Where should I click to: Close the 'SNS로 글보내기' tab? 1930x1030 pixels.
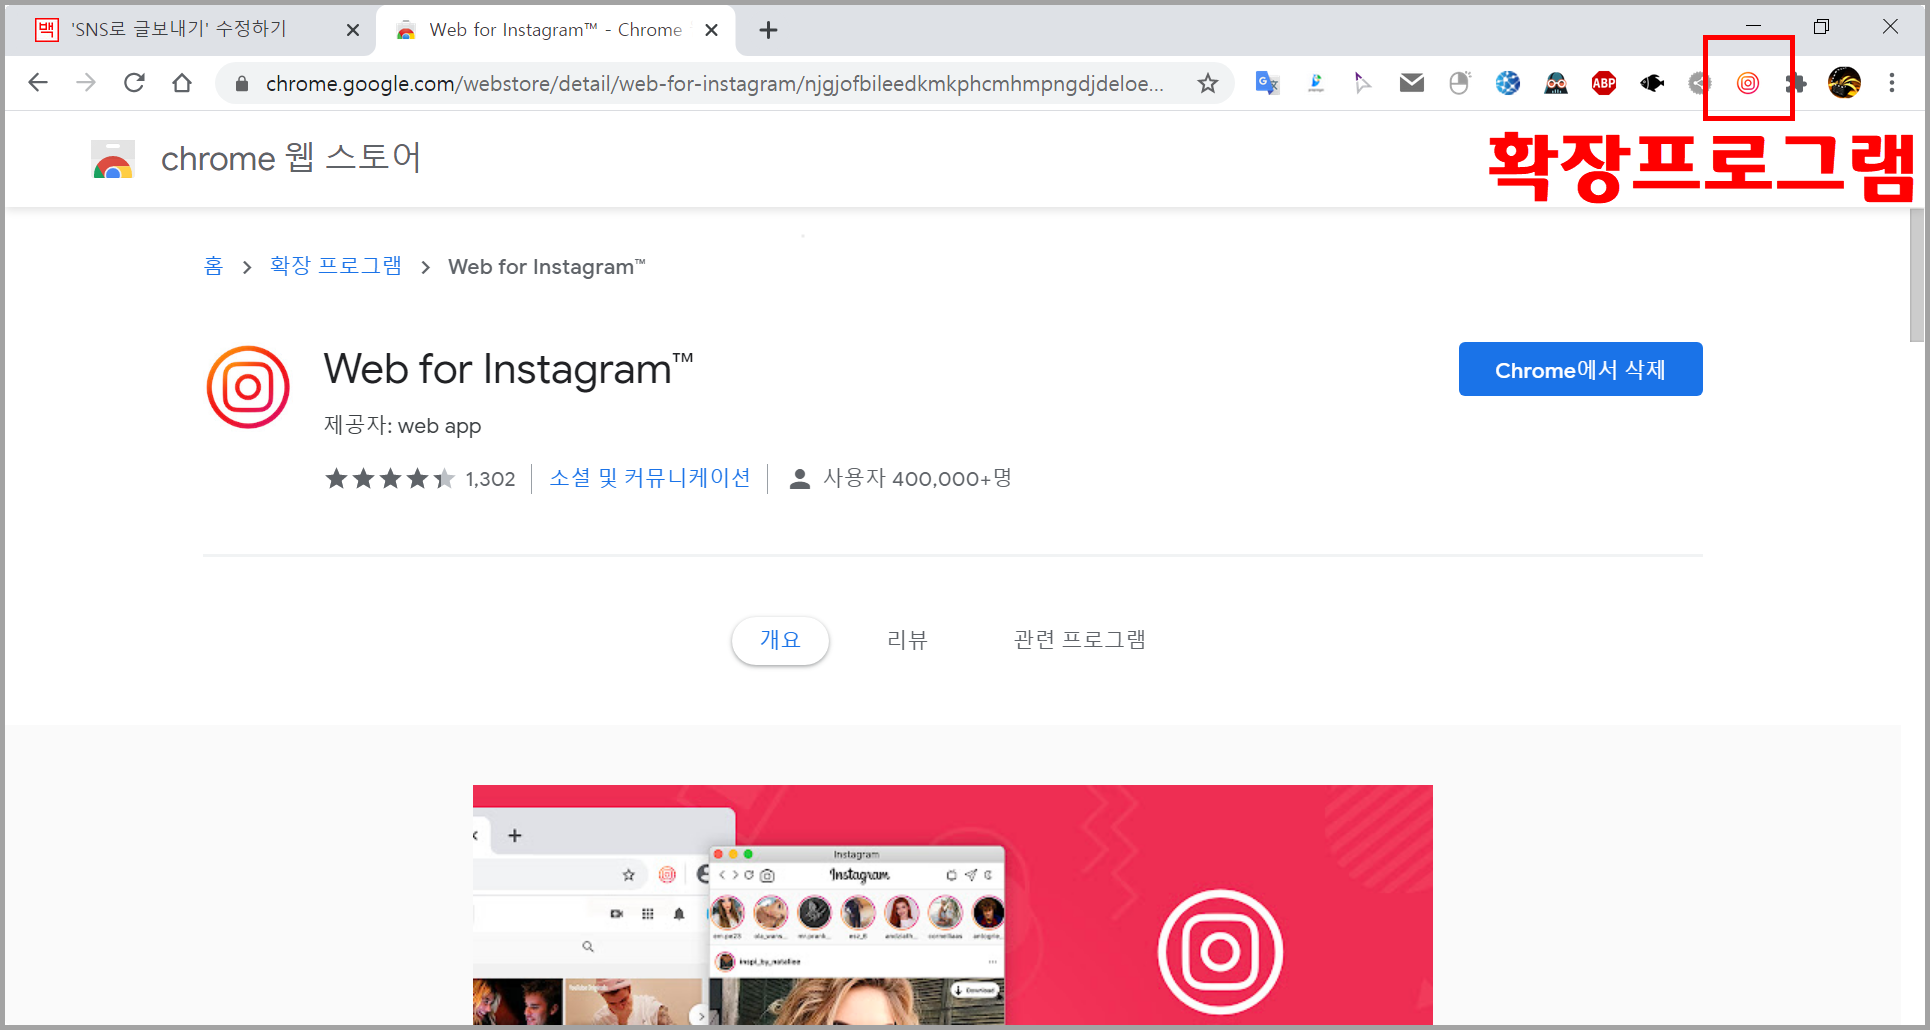[x=353, y=30]
